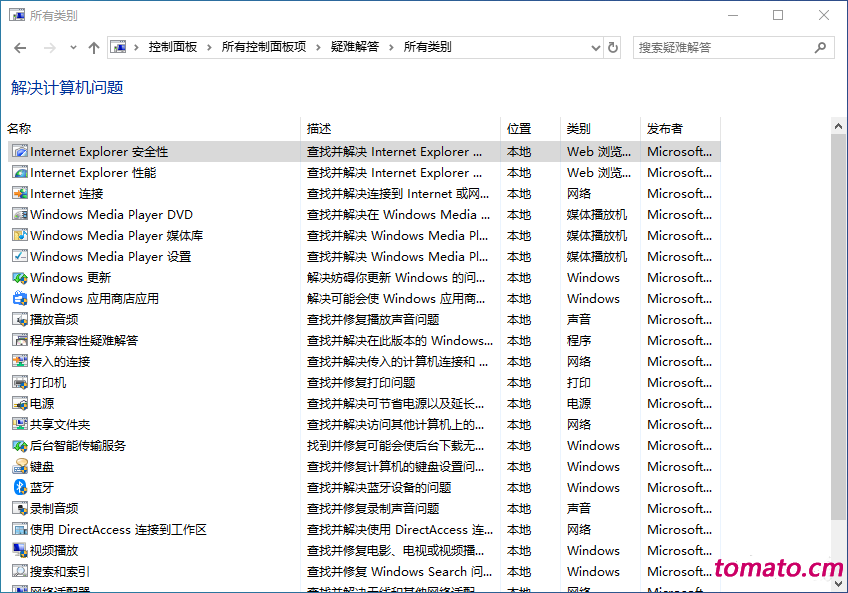Click the 视频播放 icon
The width and height of the screenshot is (848, 593).
(x=20, y=551)
